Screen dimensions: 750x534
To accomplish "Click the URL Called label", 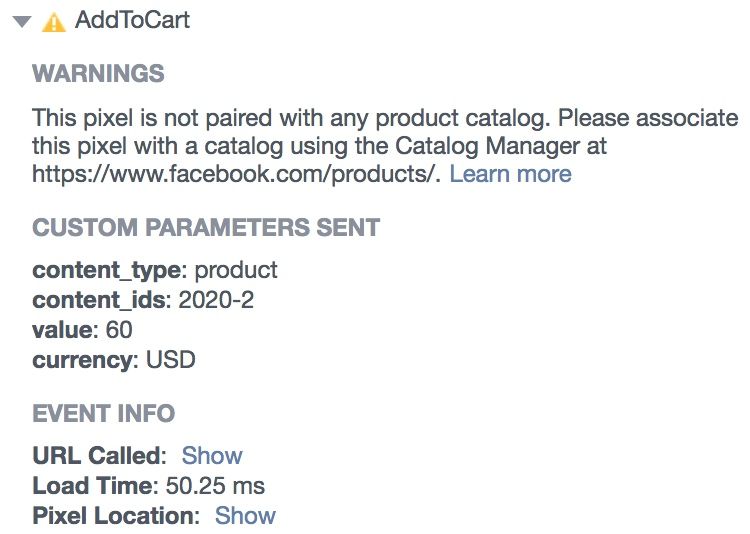I will click(99, 455).
